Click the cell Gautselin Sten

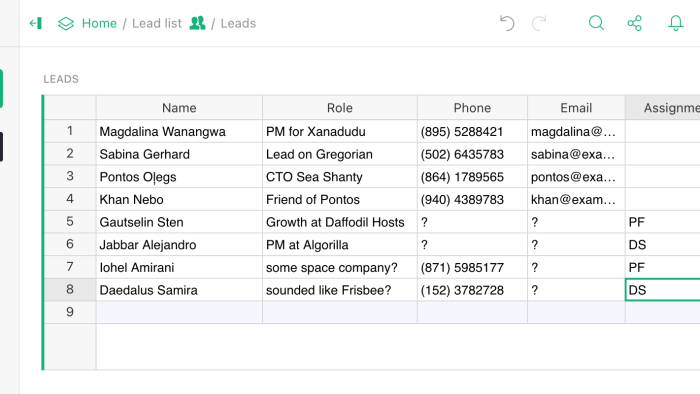(179, 222)
